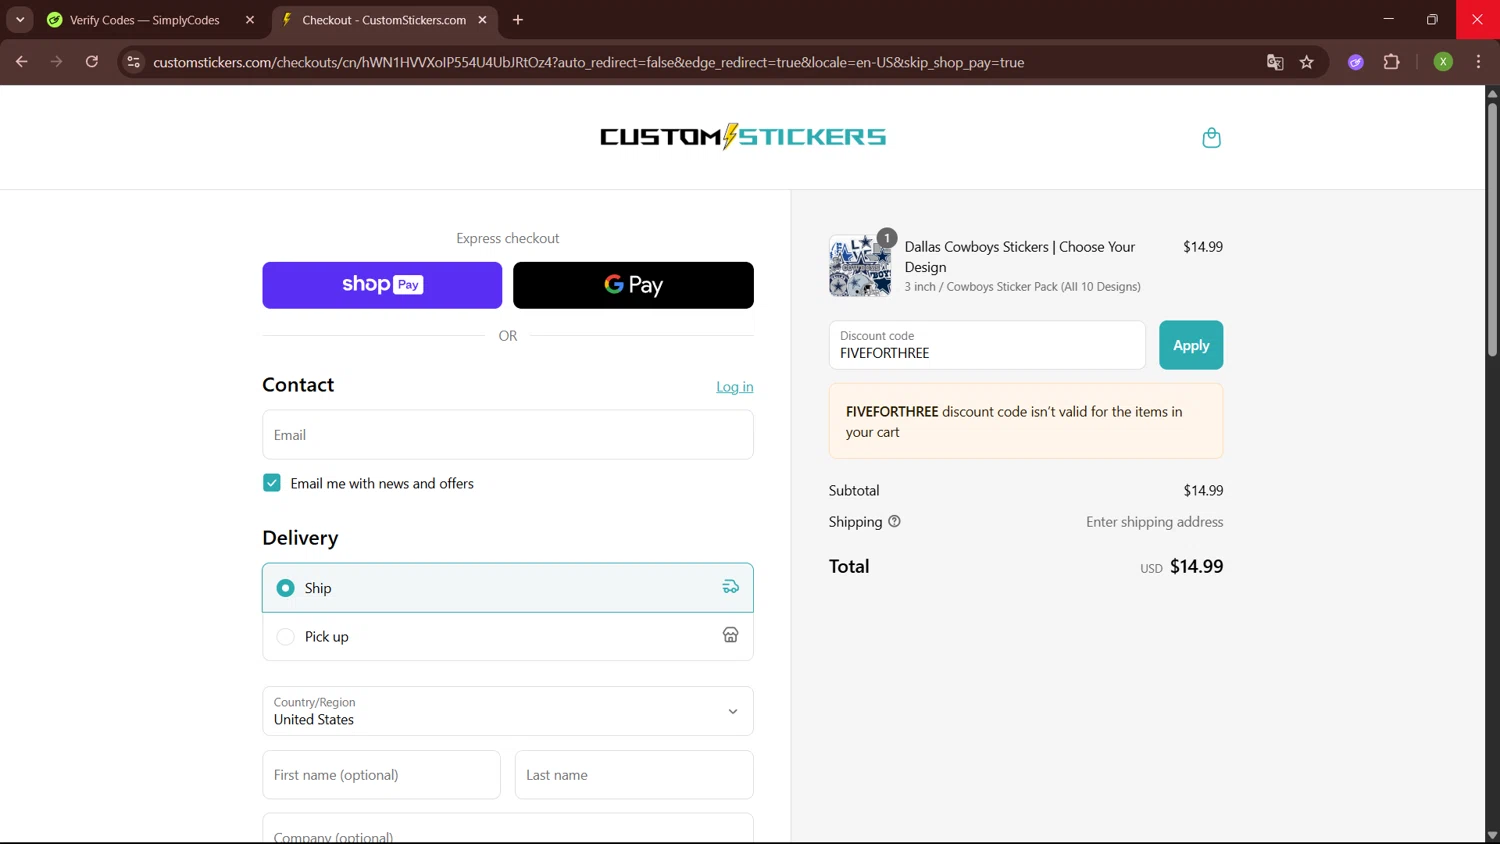Open the purple extension icon in toolbar
This screenshot has width=1500, height=844.
click(x=1356, y=62)
